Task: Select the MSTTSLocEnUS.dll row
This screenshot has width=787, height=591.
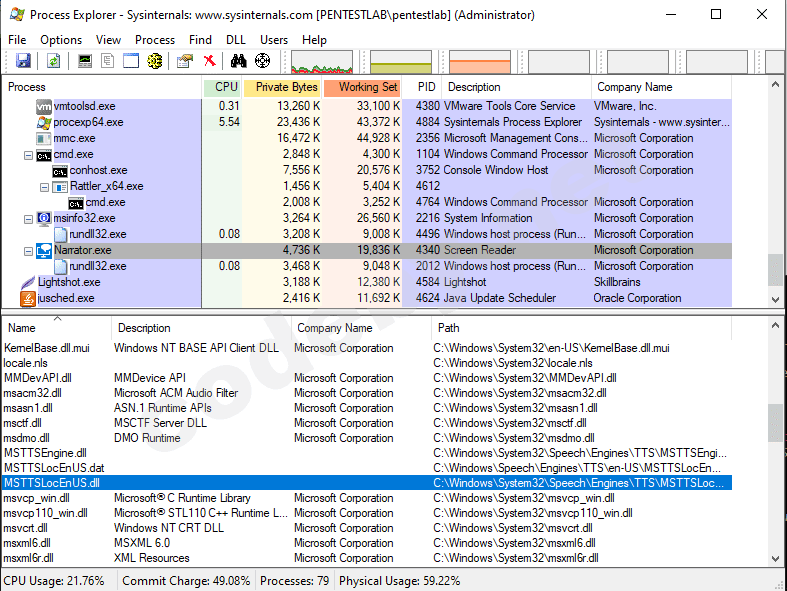Action: (367, 483)
